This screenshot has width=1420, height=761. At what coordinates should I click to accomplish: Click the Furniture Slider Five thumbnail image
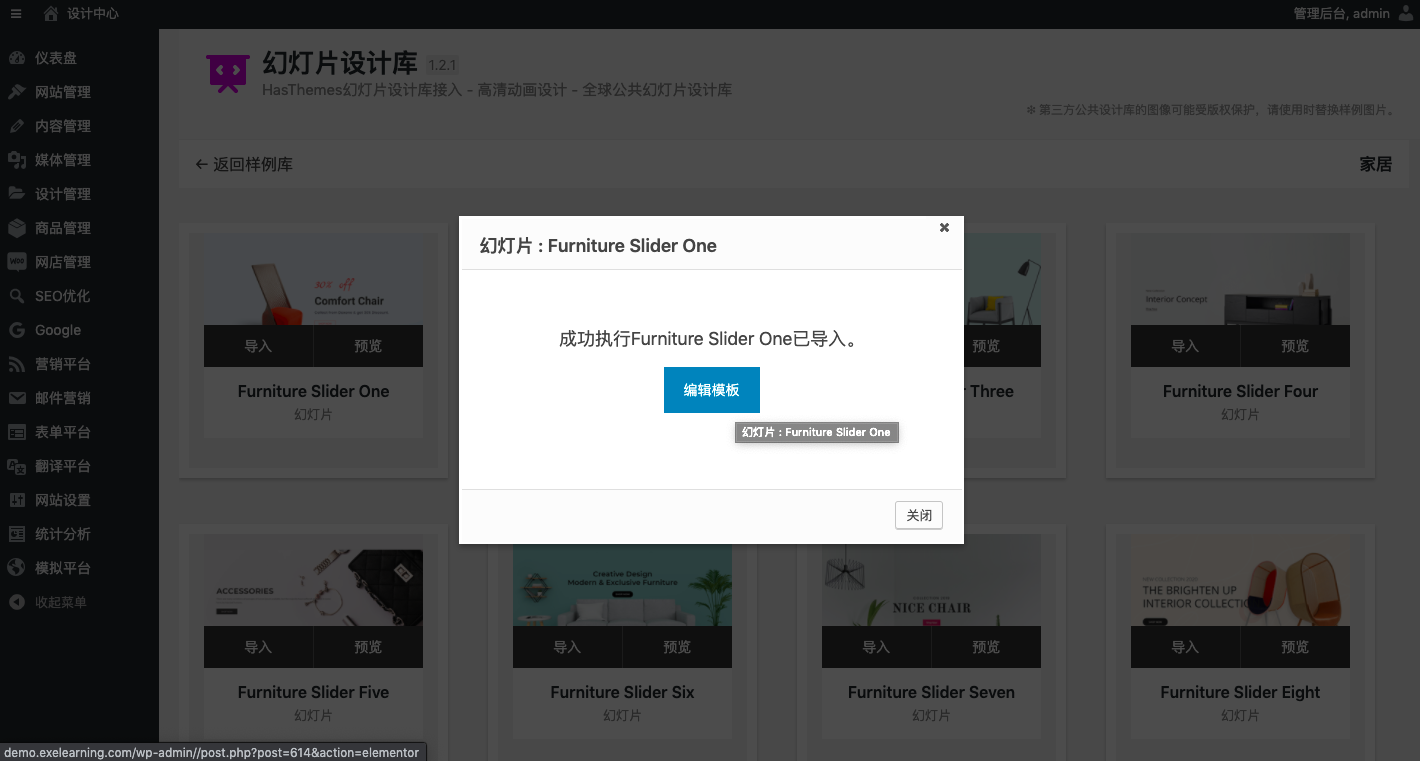(x=313, y=581)
